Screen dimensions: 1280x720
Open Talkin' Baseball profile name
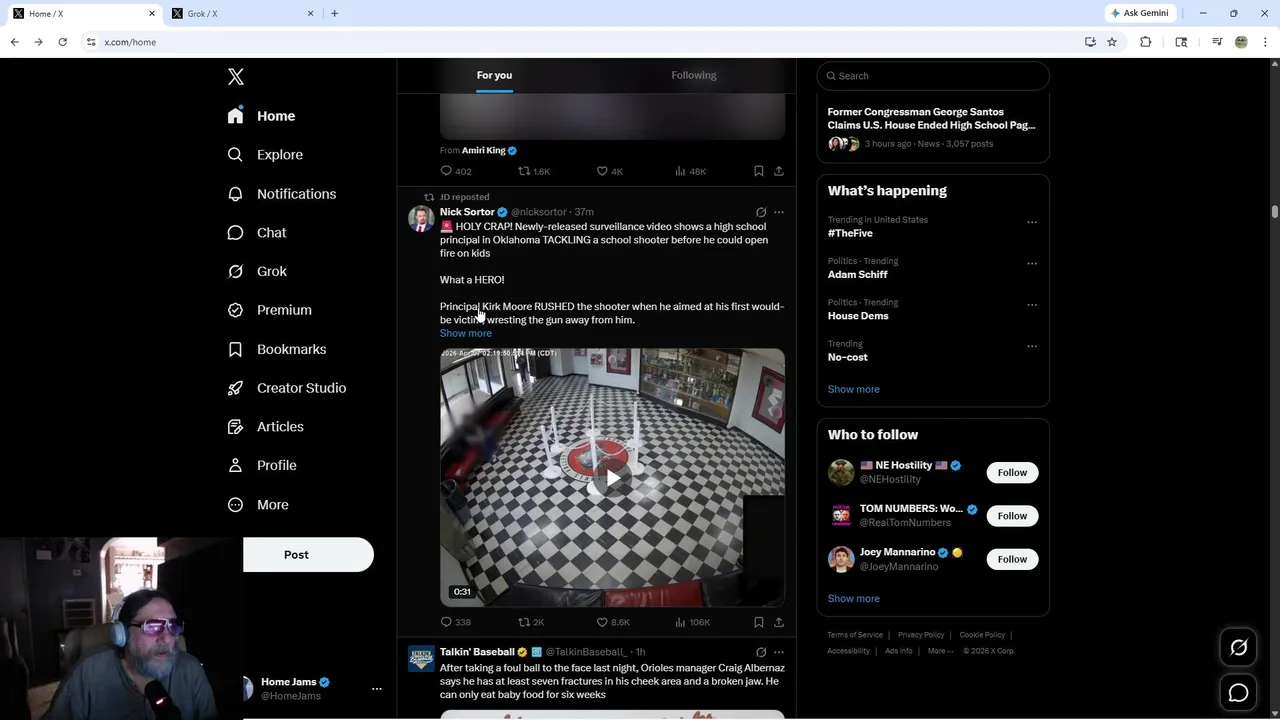point(477,652)
